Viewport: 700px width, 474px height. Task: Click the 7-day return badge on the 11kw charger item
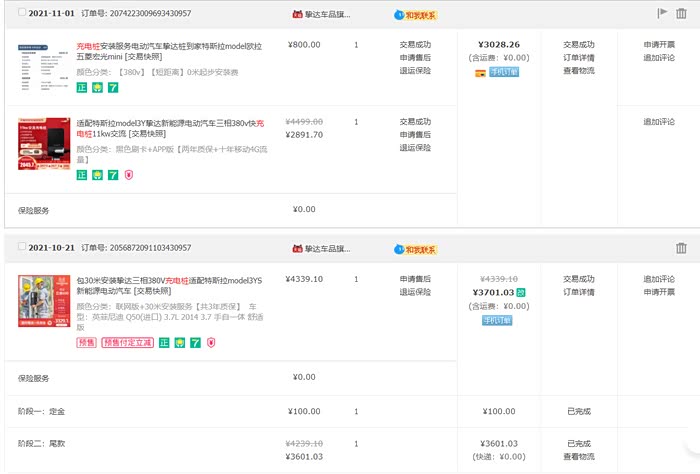coord(113,175)
